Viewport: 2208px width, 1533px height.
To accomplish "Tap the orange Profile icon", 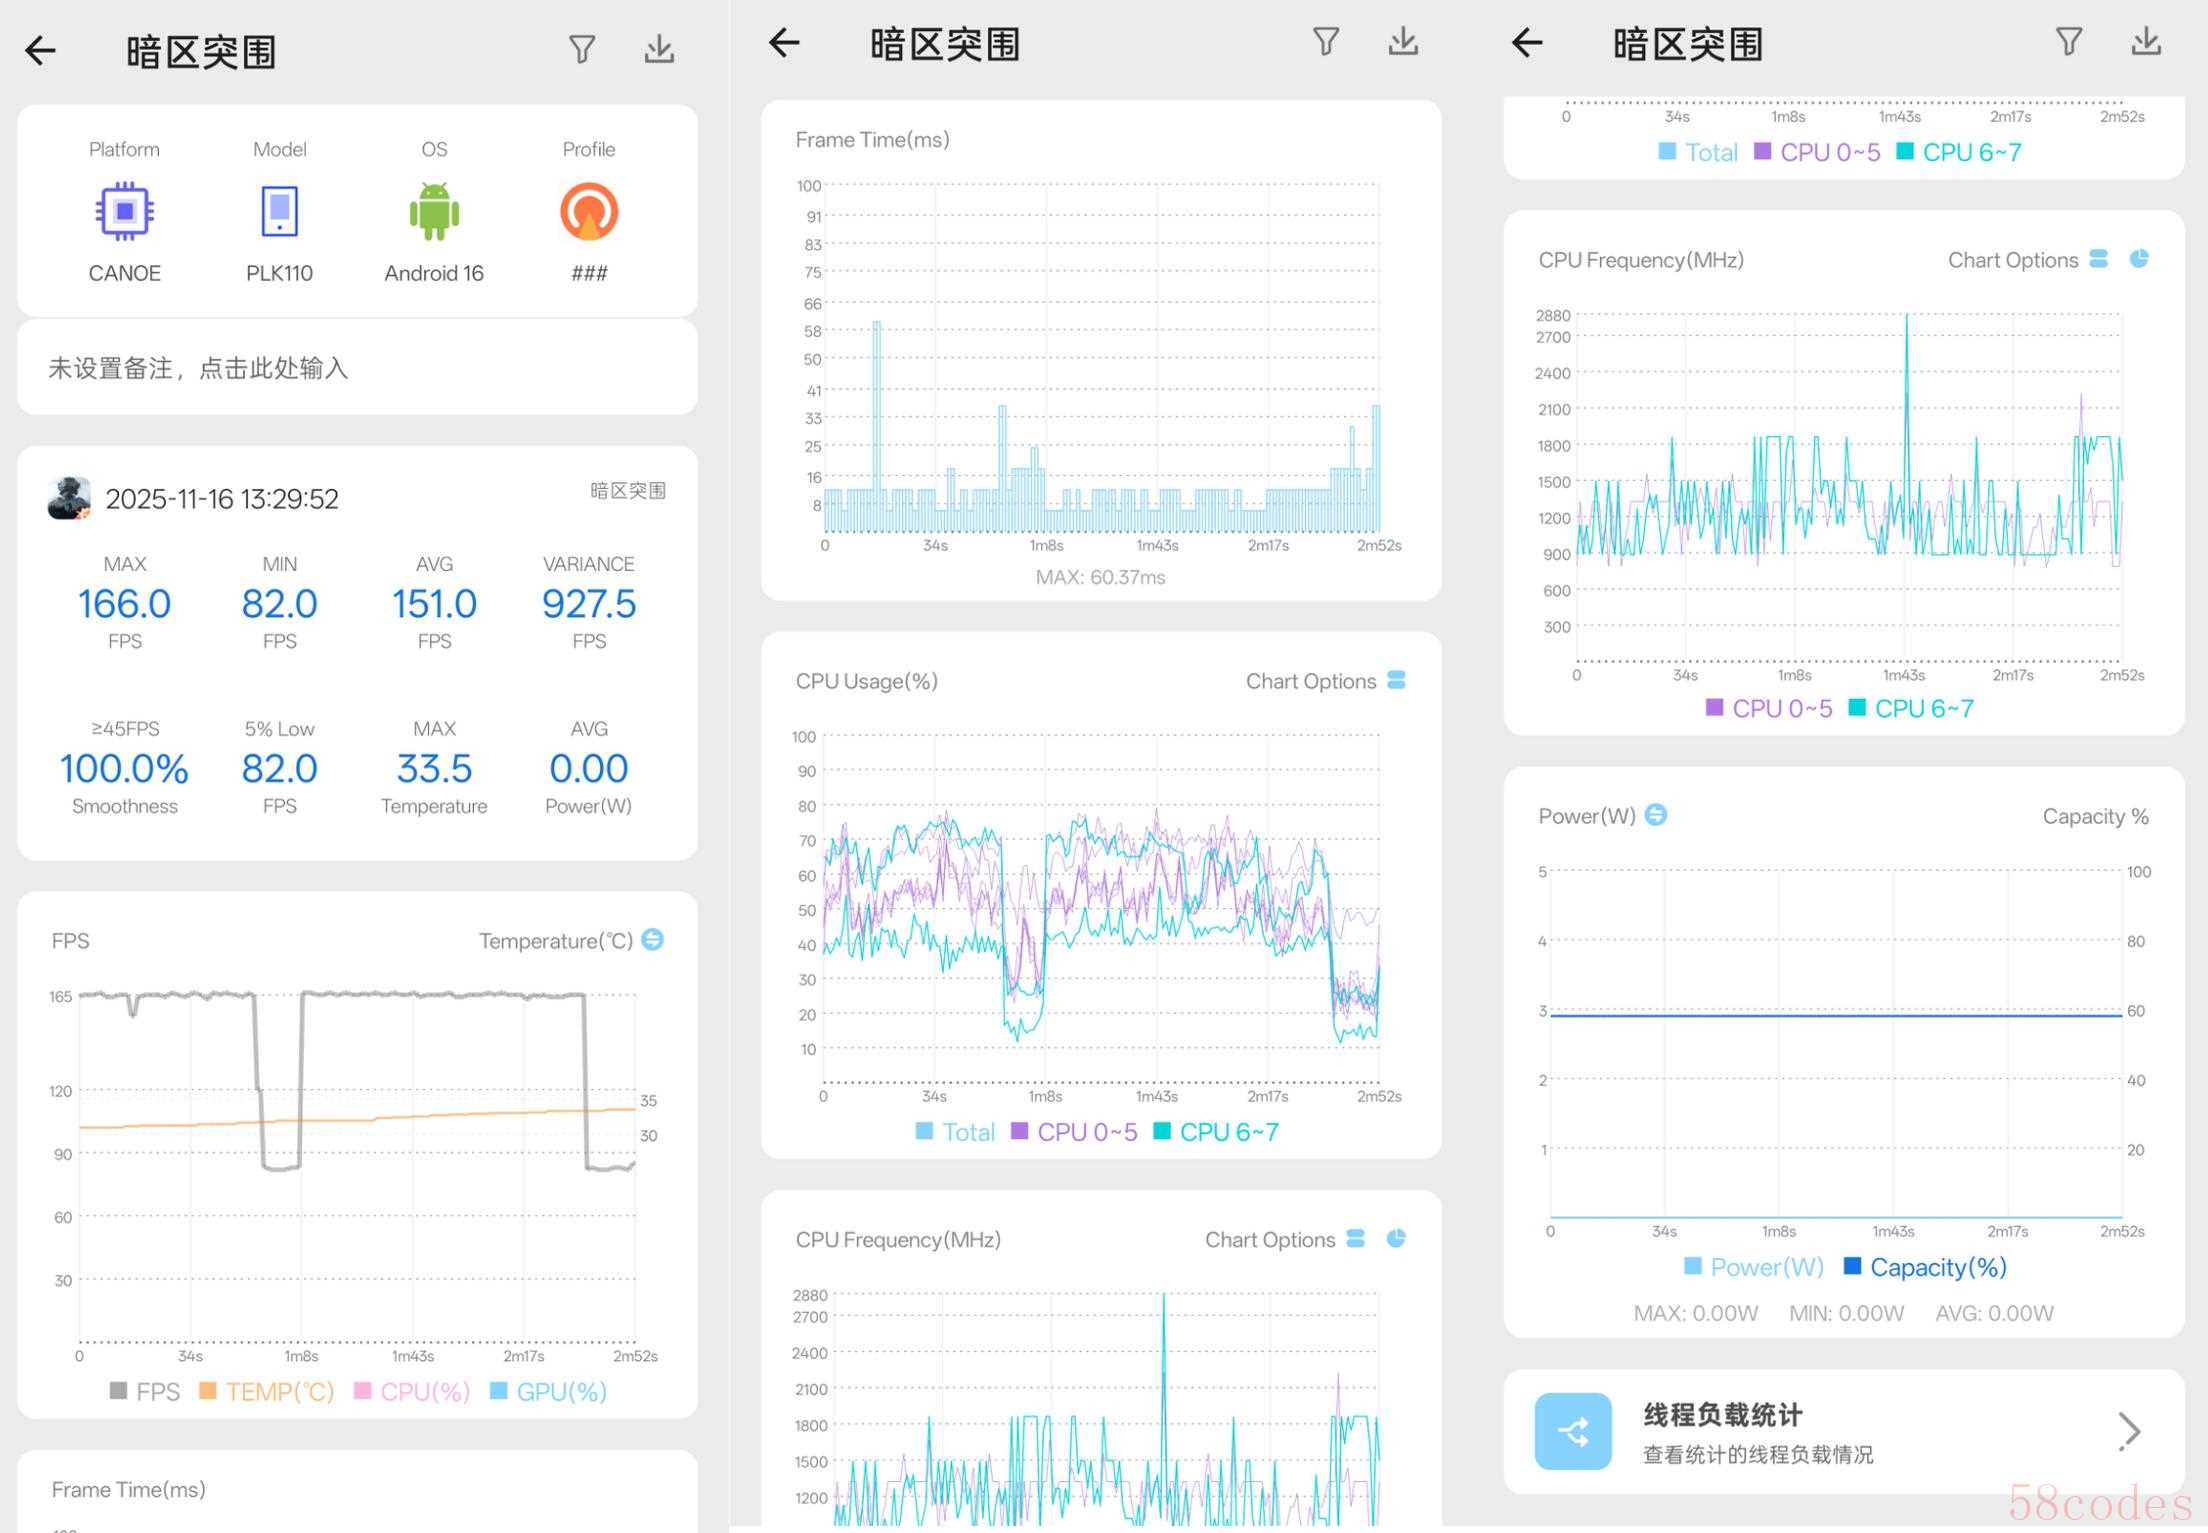I will point(588,211).
